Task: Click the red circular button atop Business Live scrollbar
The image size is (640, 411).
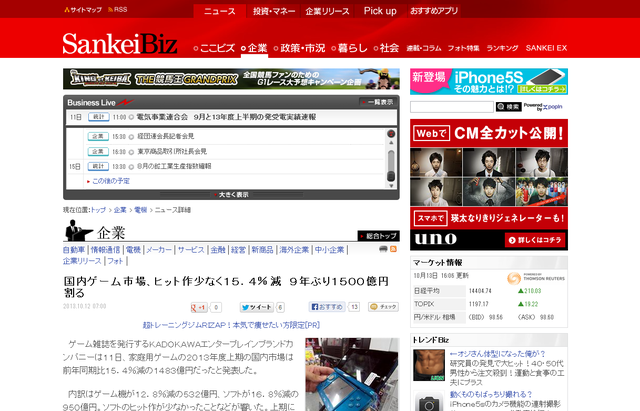Action: 391,133
